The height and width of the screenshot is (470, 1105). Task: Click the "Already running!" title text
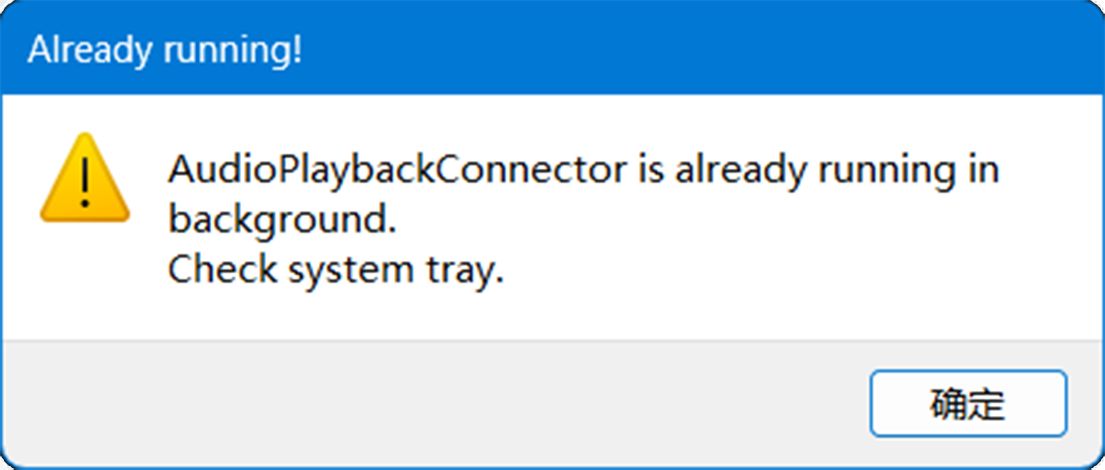point(165,50)
